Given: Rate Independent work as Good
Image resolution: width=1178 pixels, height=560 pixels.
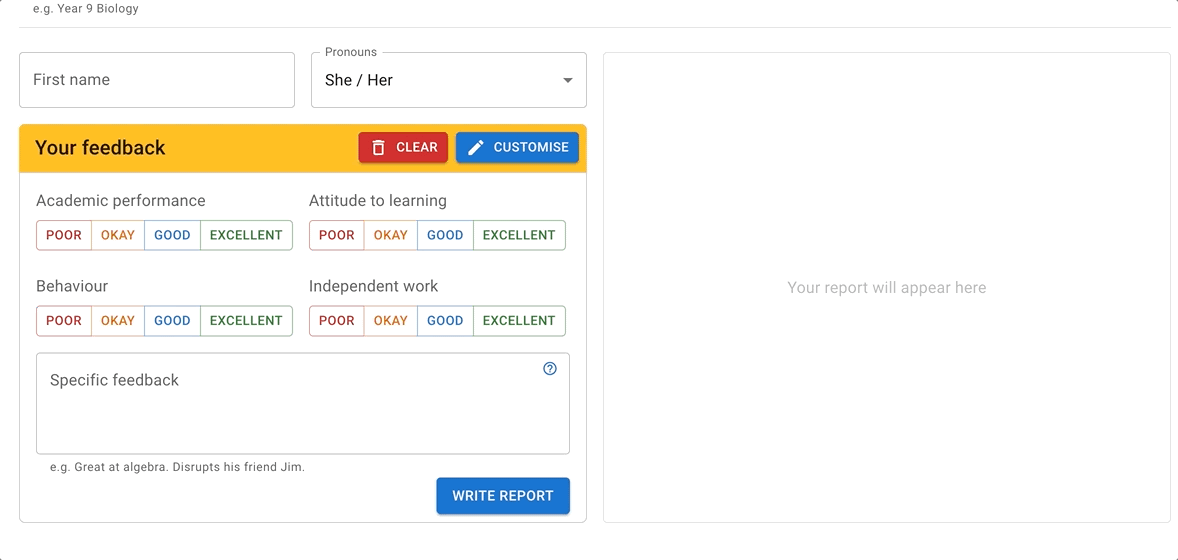Looking at the screenshot, I should [x=445, y=321].
